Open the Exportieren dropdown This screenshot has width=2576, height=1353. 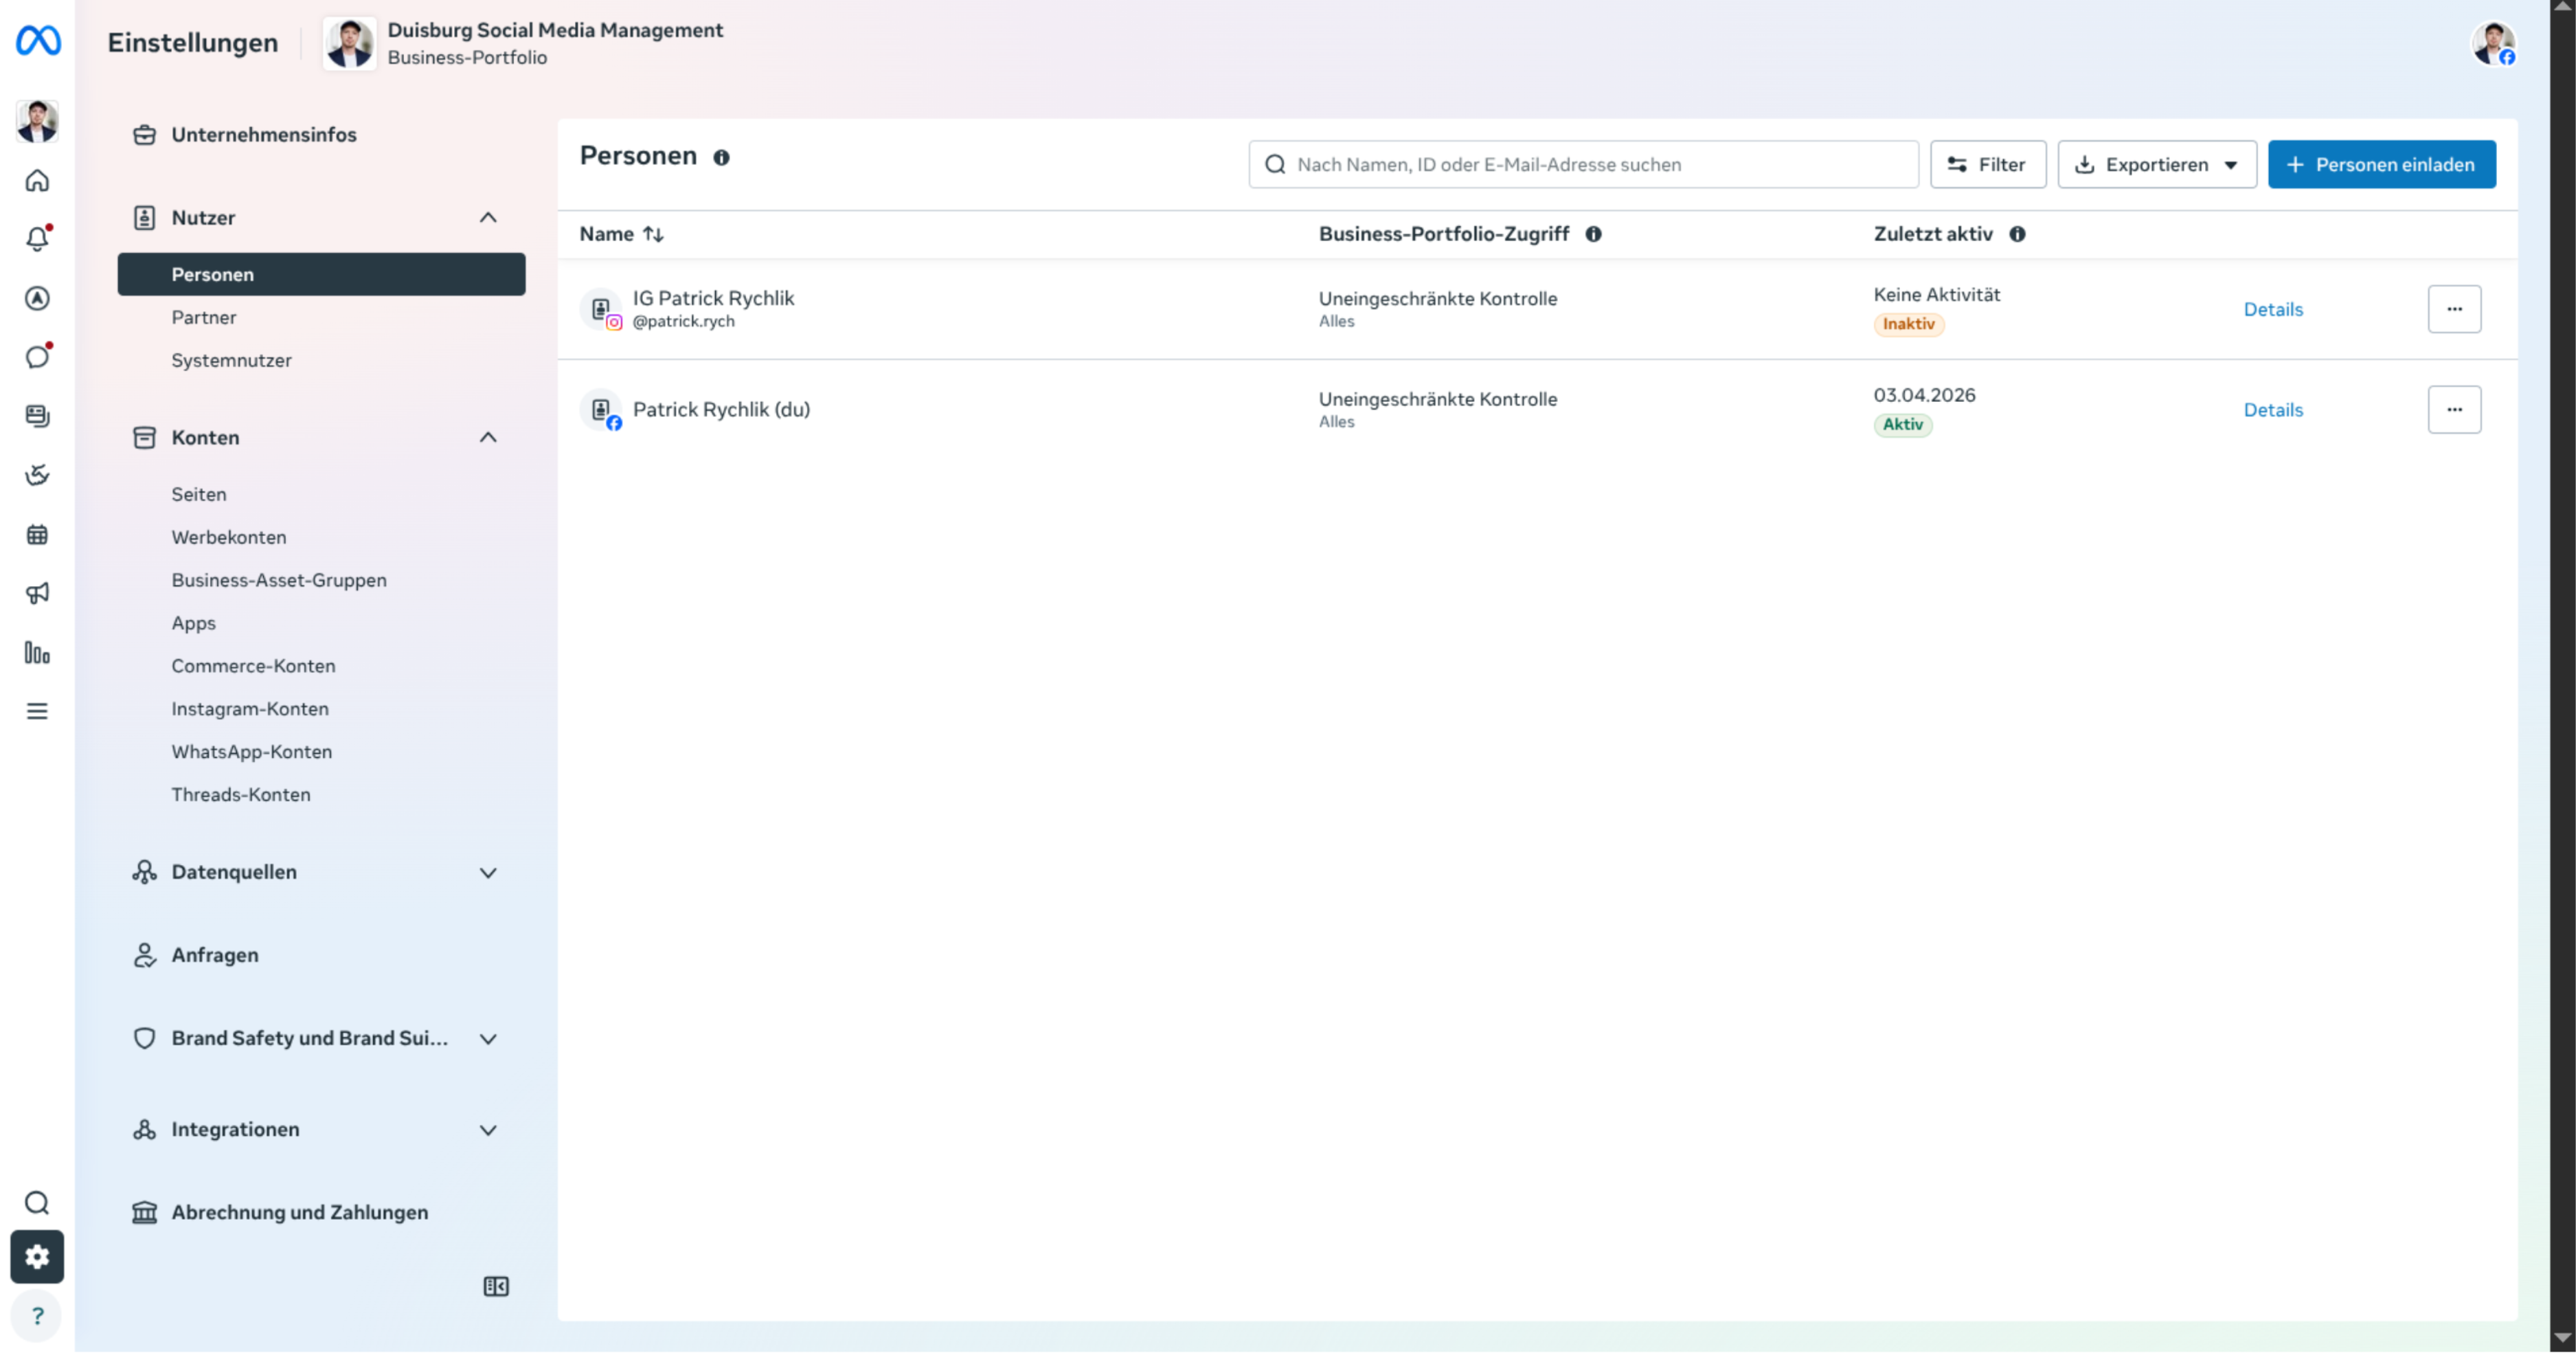point(2156,165)
